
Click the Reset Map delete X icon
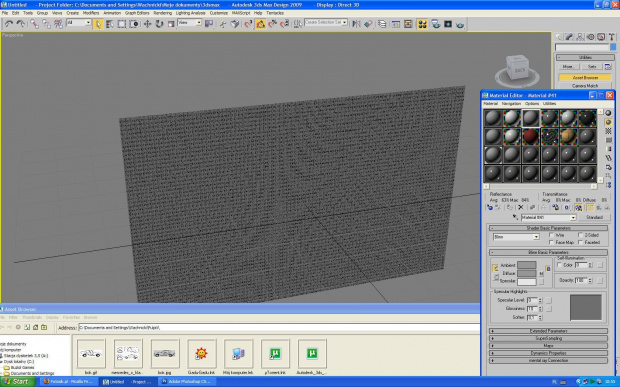coord(521,208)
